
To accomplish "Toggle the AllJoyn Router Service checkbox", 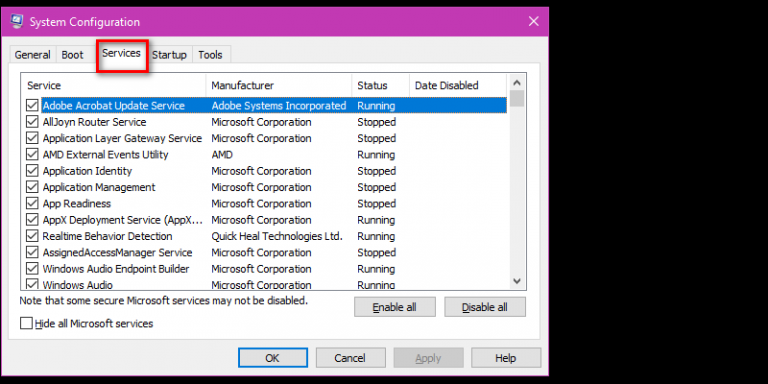I will [32, 122].
